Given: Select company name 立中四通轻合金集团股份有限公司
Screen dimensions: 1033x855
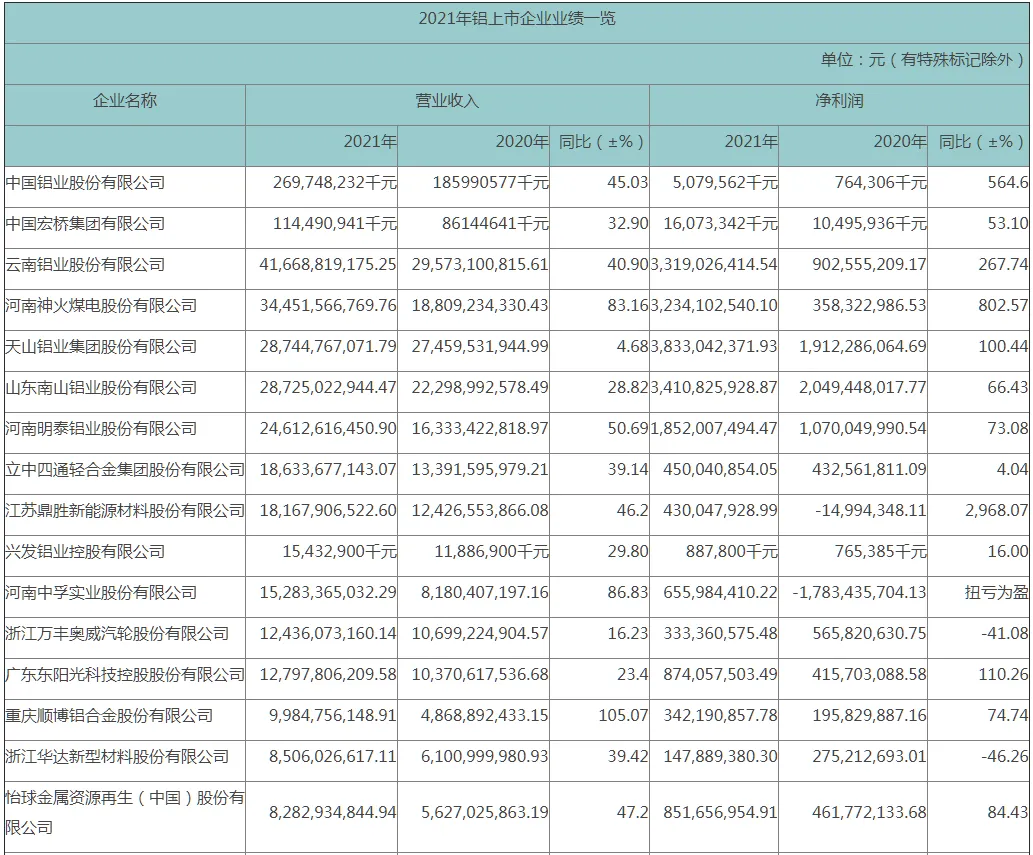Looking at the screenshot, I should click(x=125, y=470).
